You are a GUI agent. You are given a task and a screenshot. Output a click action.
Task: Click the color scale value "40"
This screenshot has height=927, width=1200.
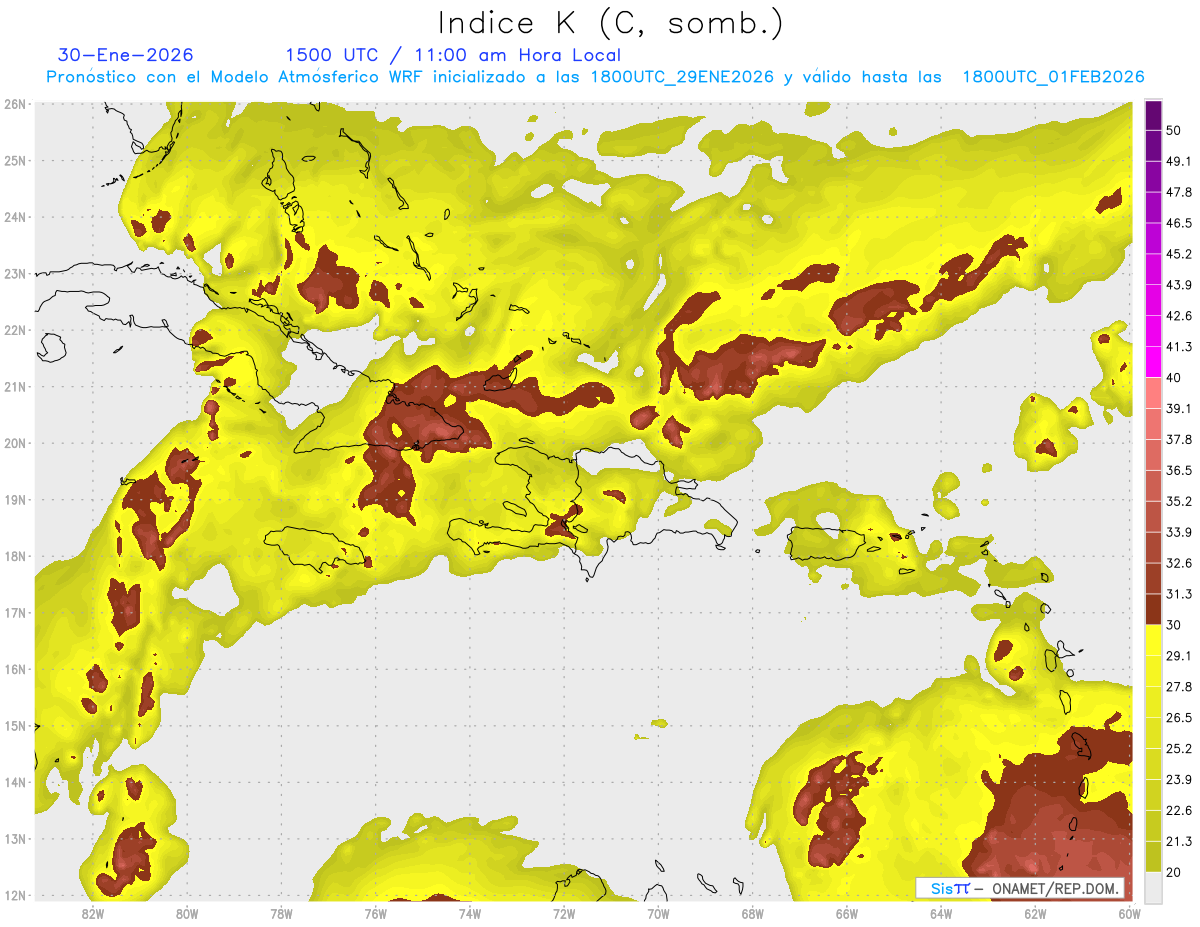pos(1174,378)
